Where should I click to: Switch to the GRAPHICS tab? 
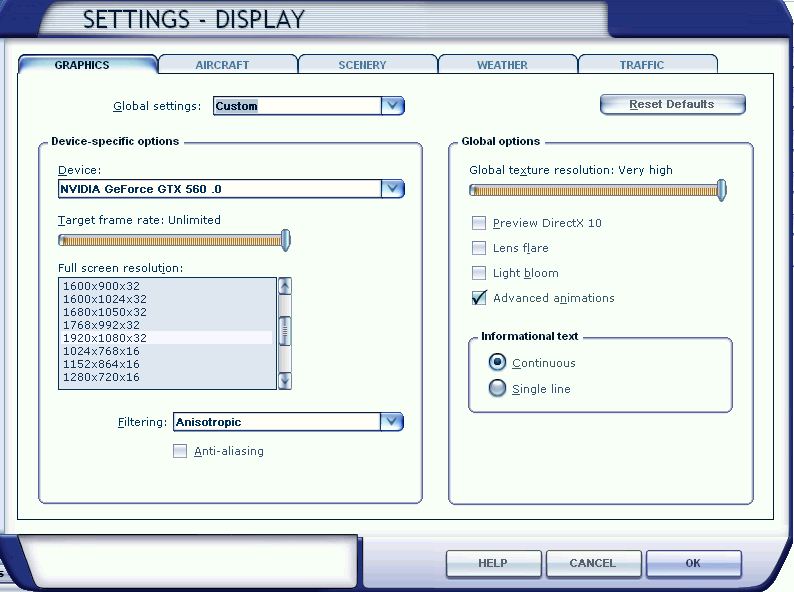(x=88, y=65)
